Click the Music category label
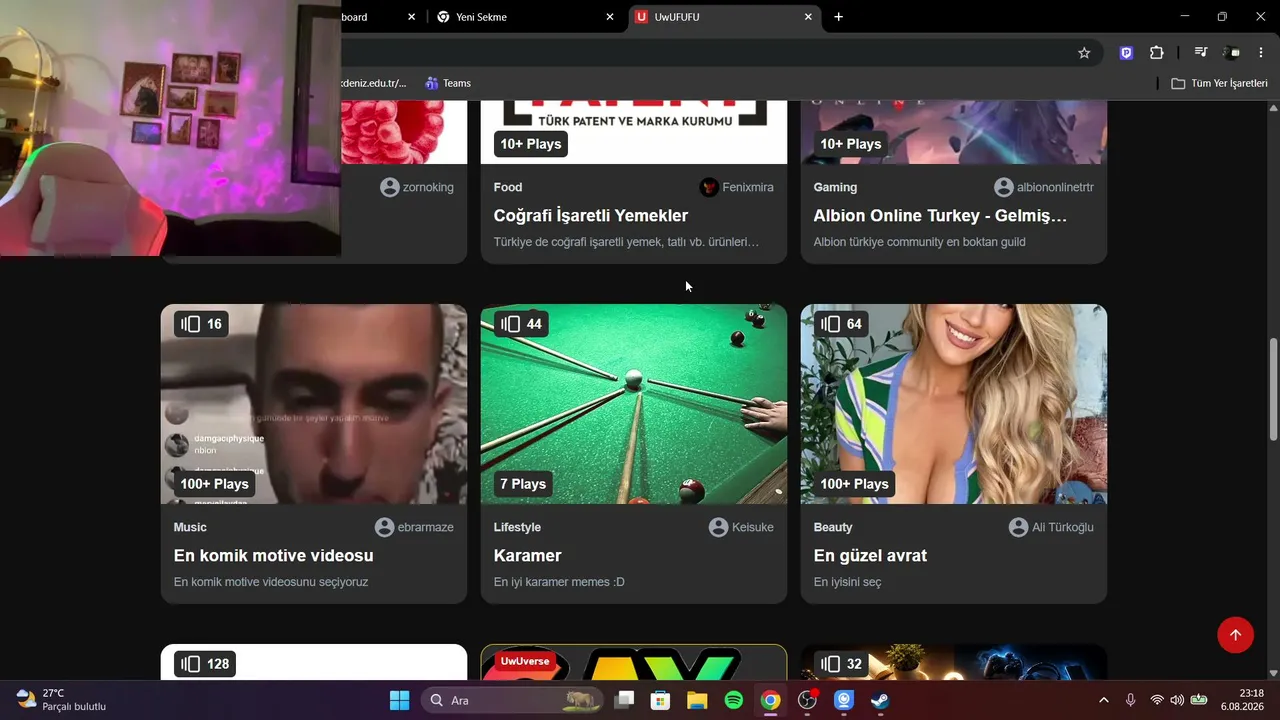Viewport: 1280px width, 720px height. [190, 527]
